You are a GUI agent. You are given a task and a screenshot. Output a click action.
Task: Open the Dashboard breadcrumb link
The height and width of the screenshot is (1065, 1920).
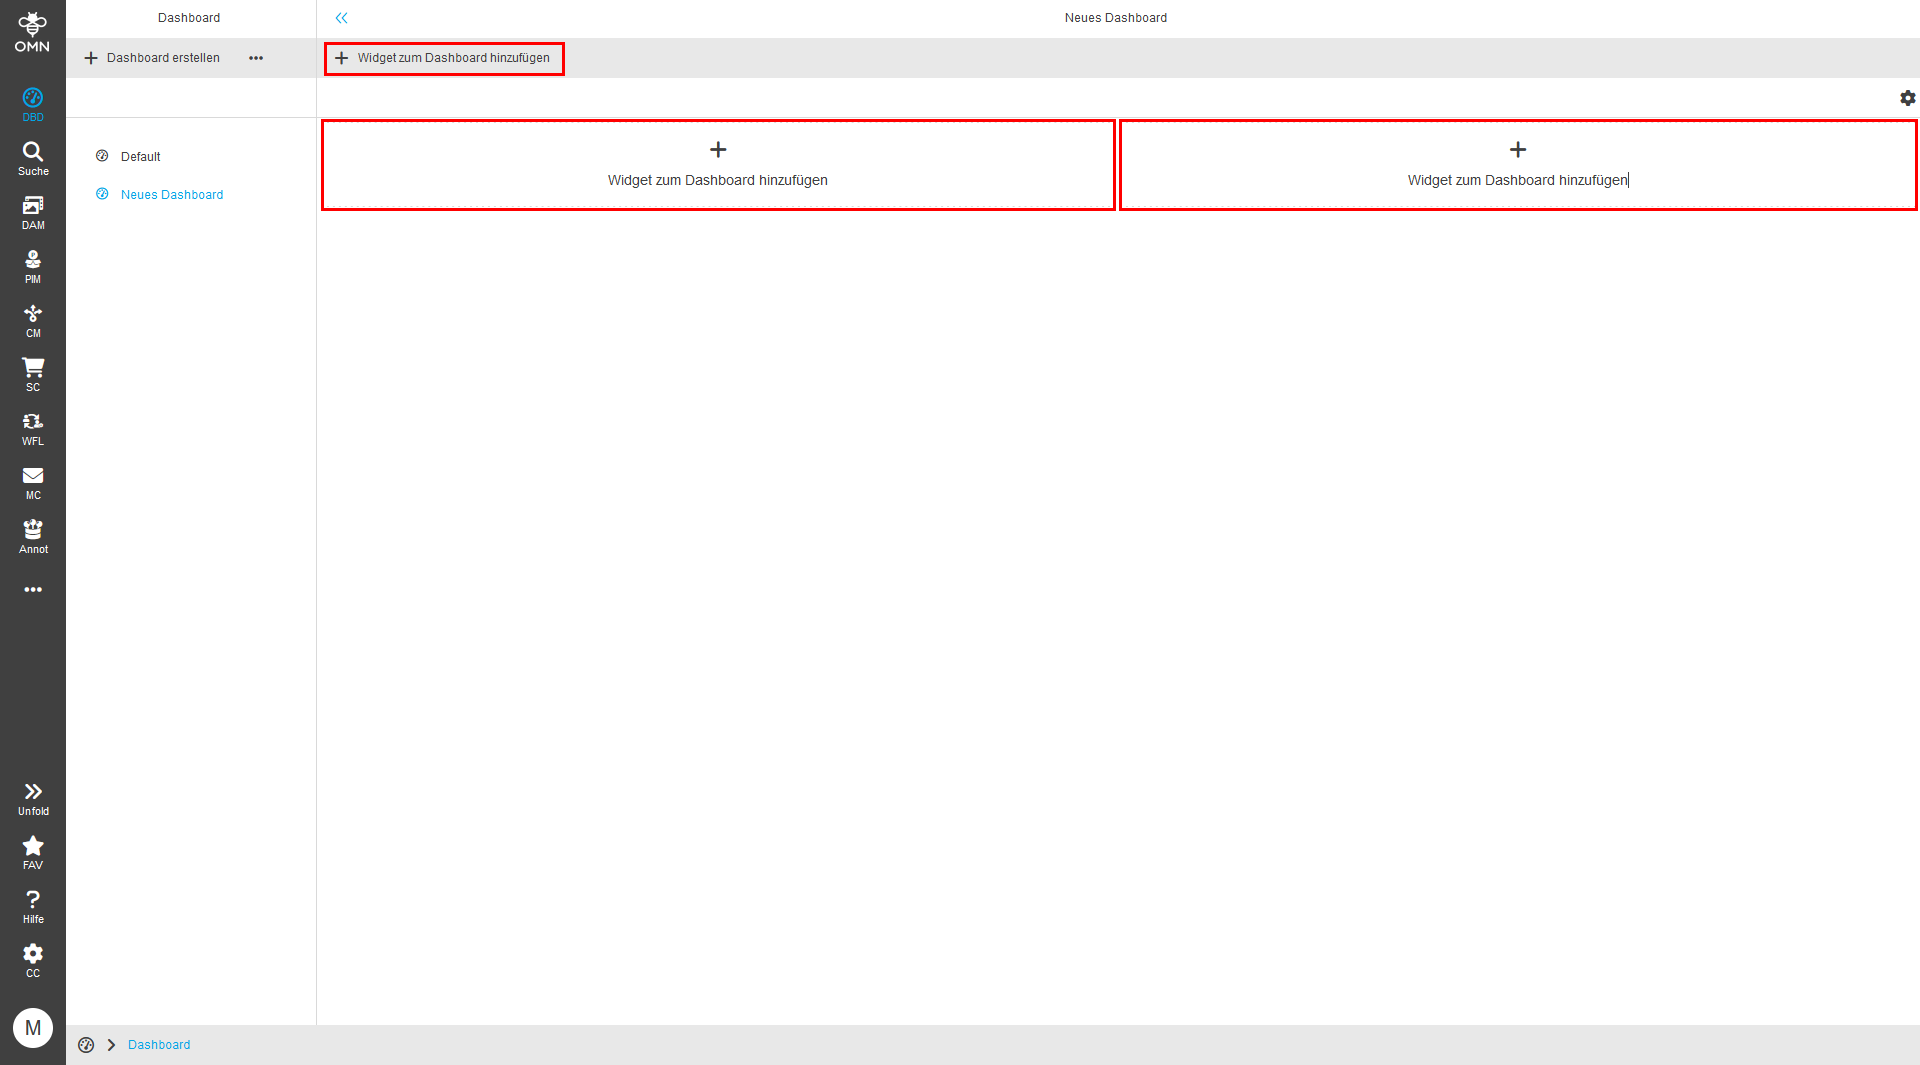pos(158,1044)
